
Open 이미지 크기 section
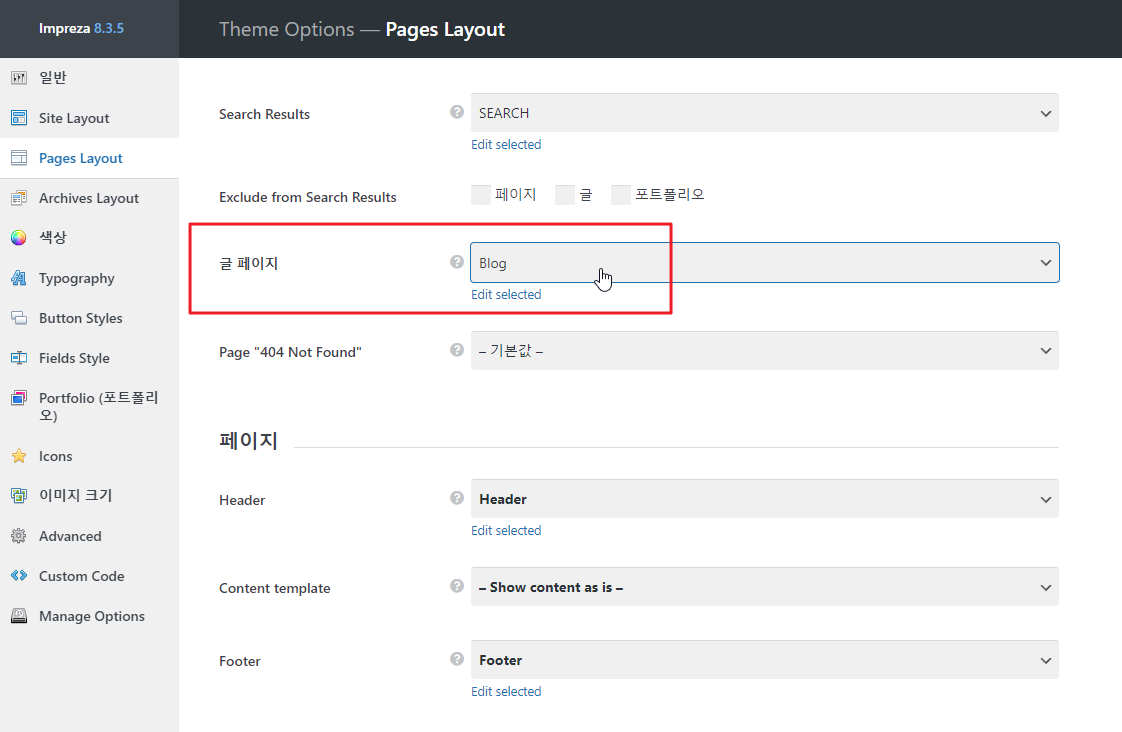[x=89, y=495]
